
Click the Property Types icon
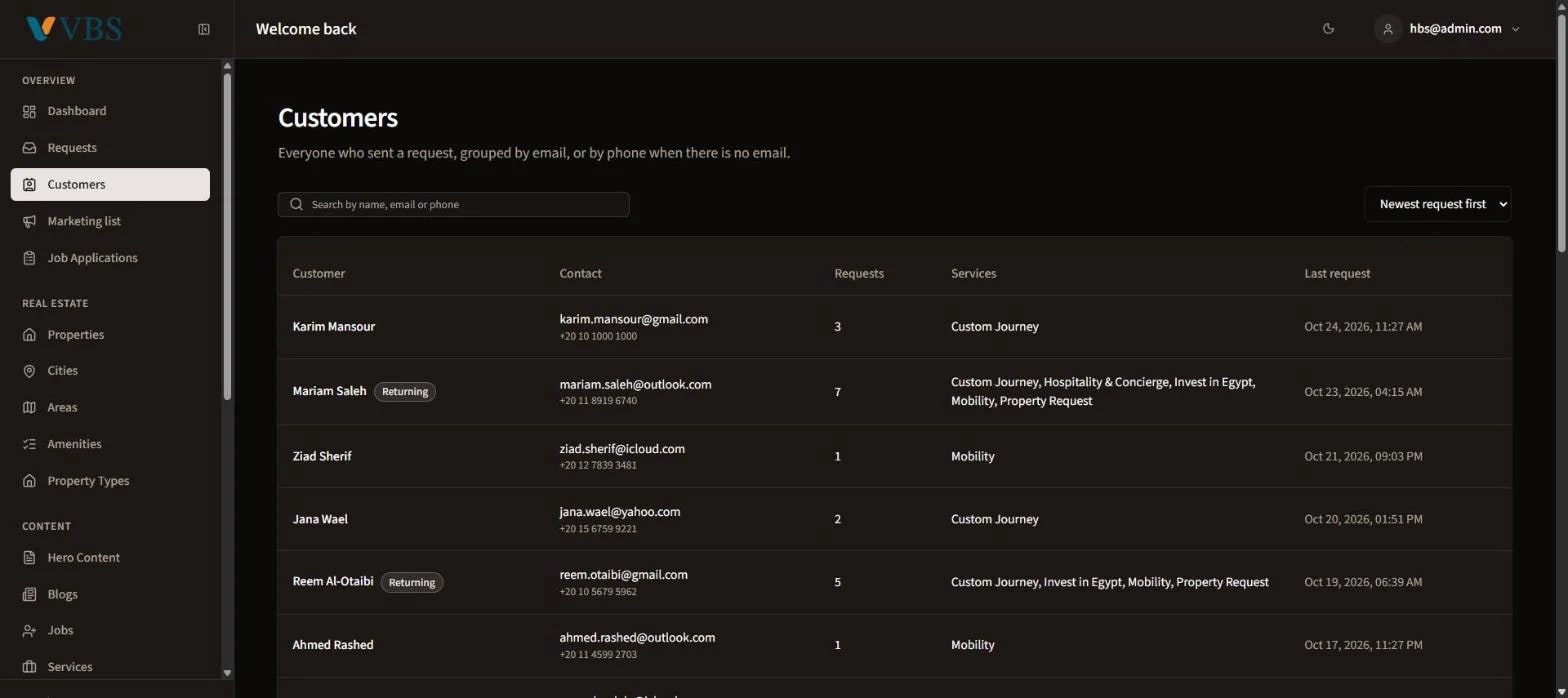coord(29,481)
